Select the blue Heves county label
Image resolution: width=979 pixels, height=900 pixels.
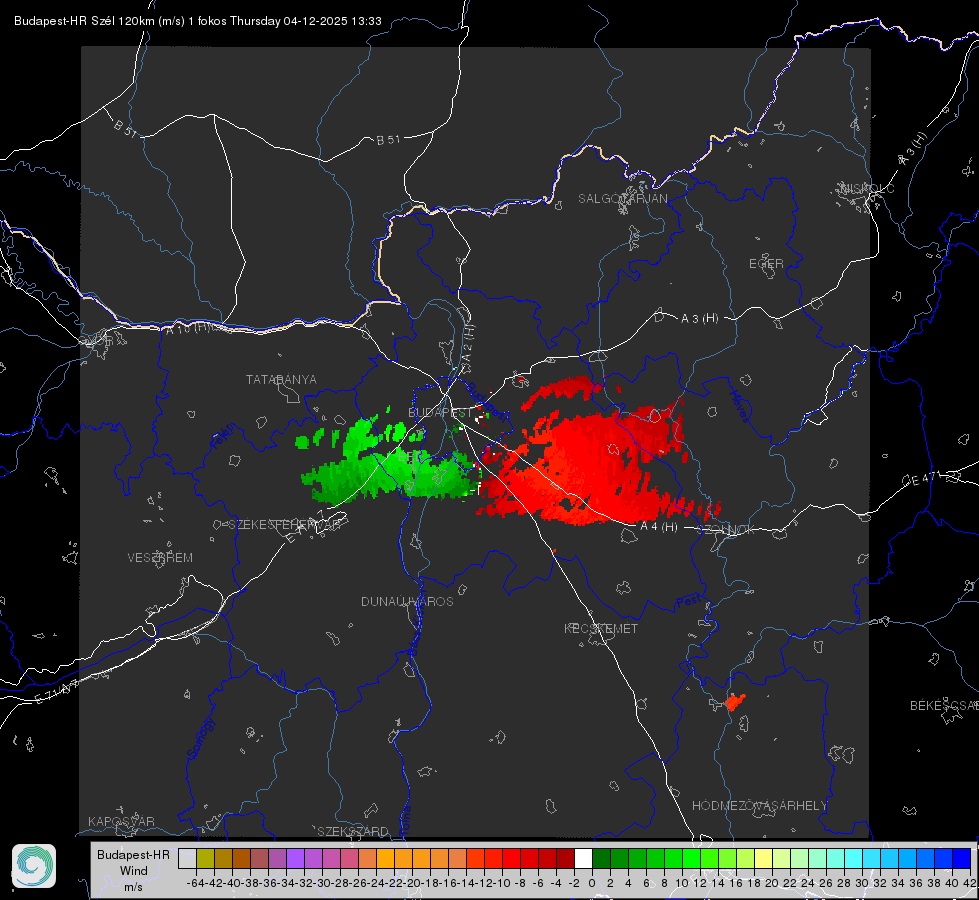click(739, 407)
